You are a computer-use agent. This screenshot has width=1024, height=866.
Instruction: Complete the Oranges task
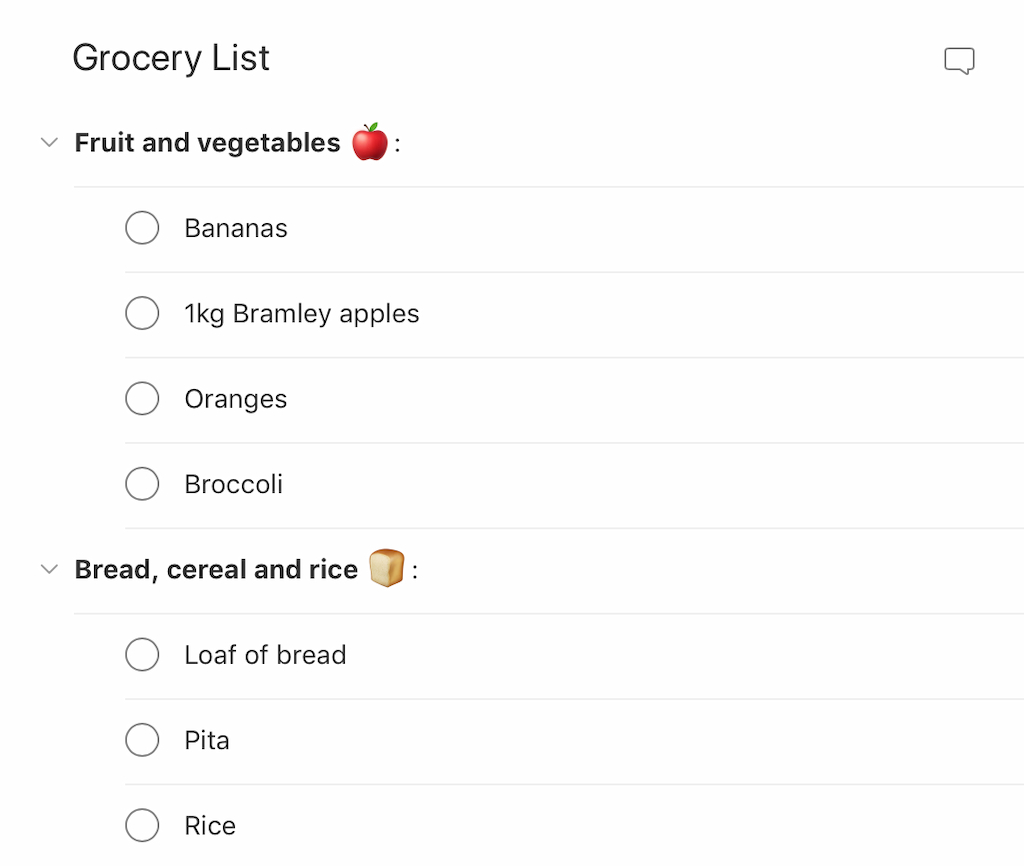[x=142, y=398]
